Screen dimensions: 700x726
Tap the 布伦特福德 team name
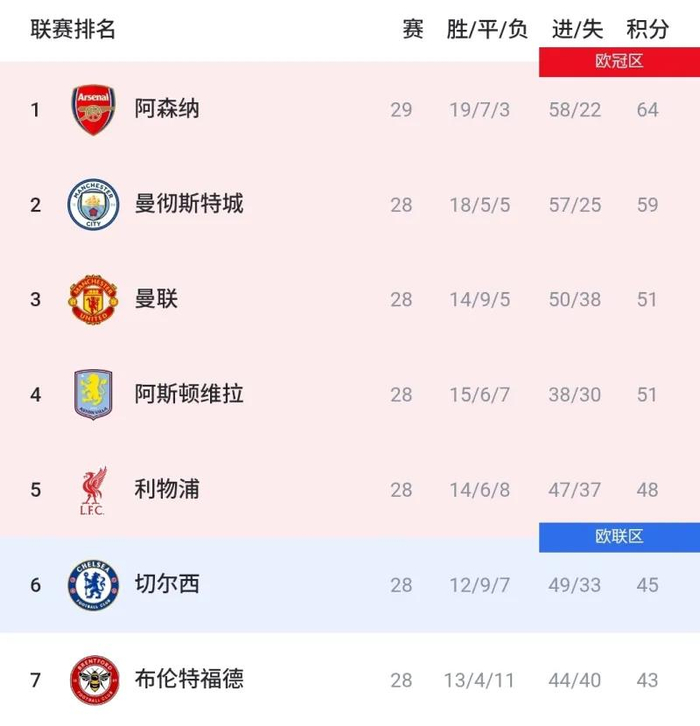189,680
